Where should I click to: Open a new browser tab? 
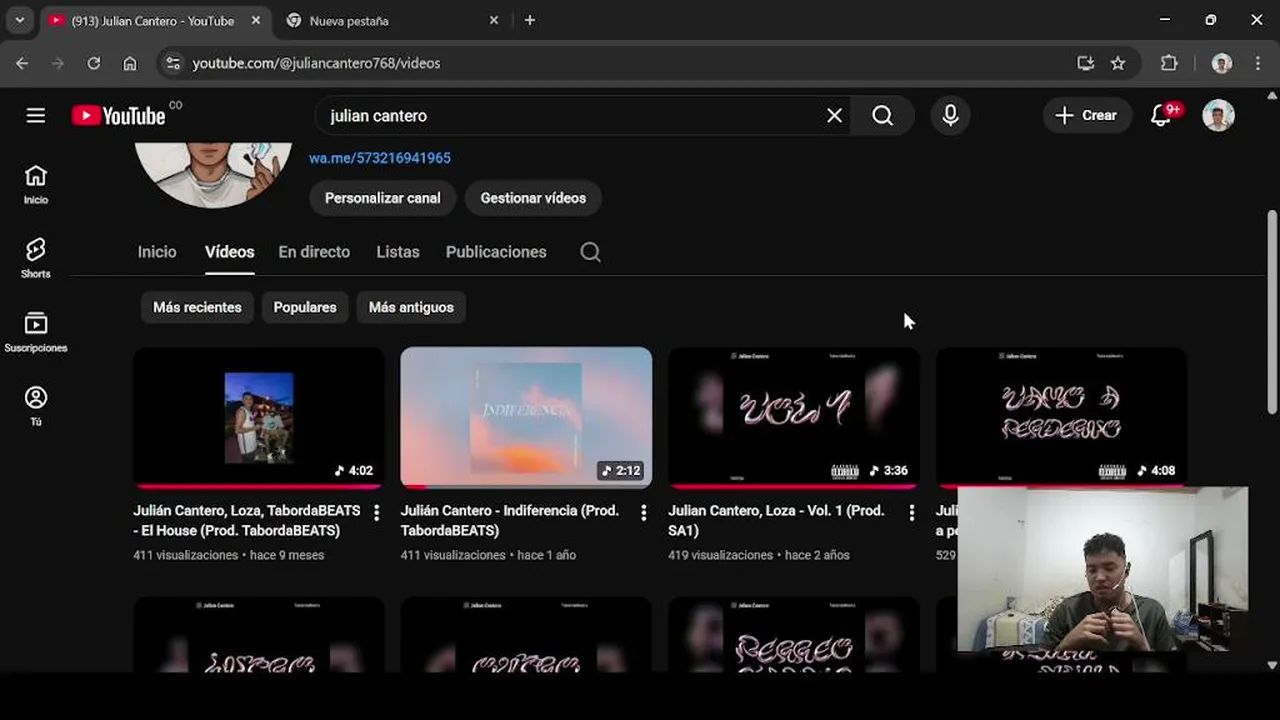point(530,20)
